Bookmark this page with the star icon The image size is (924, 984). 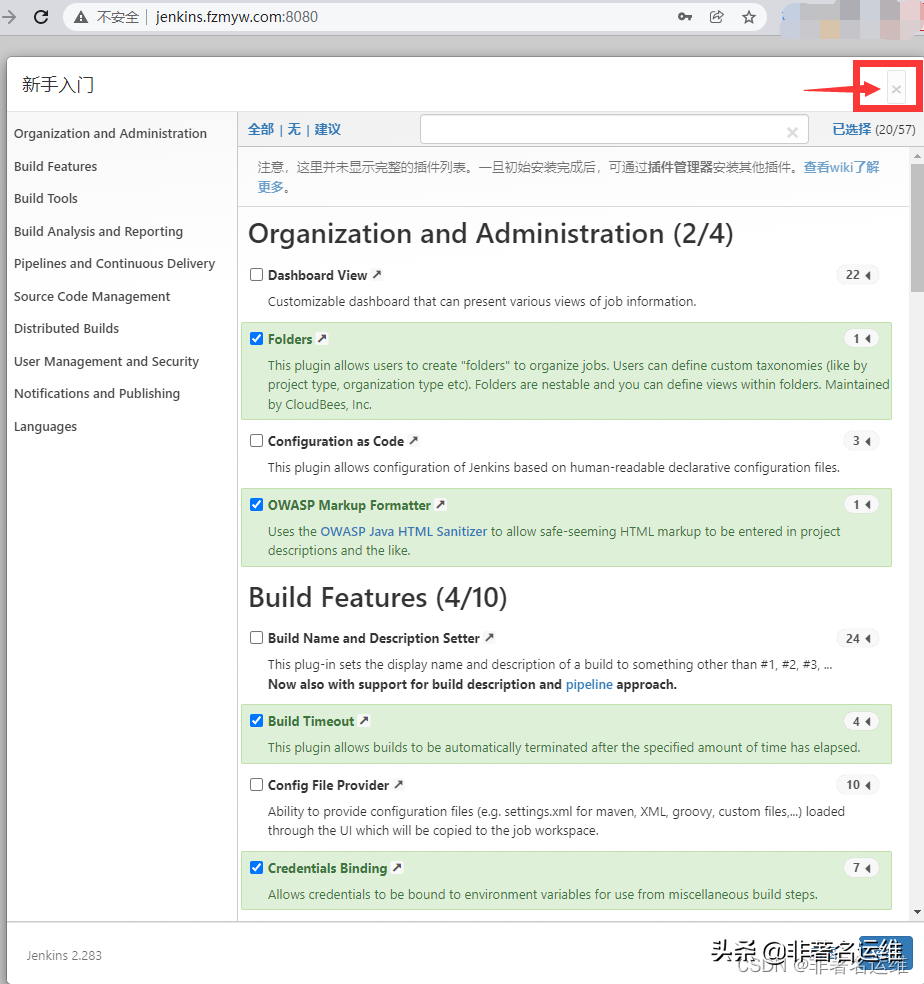tap(748, 17)
